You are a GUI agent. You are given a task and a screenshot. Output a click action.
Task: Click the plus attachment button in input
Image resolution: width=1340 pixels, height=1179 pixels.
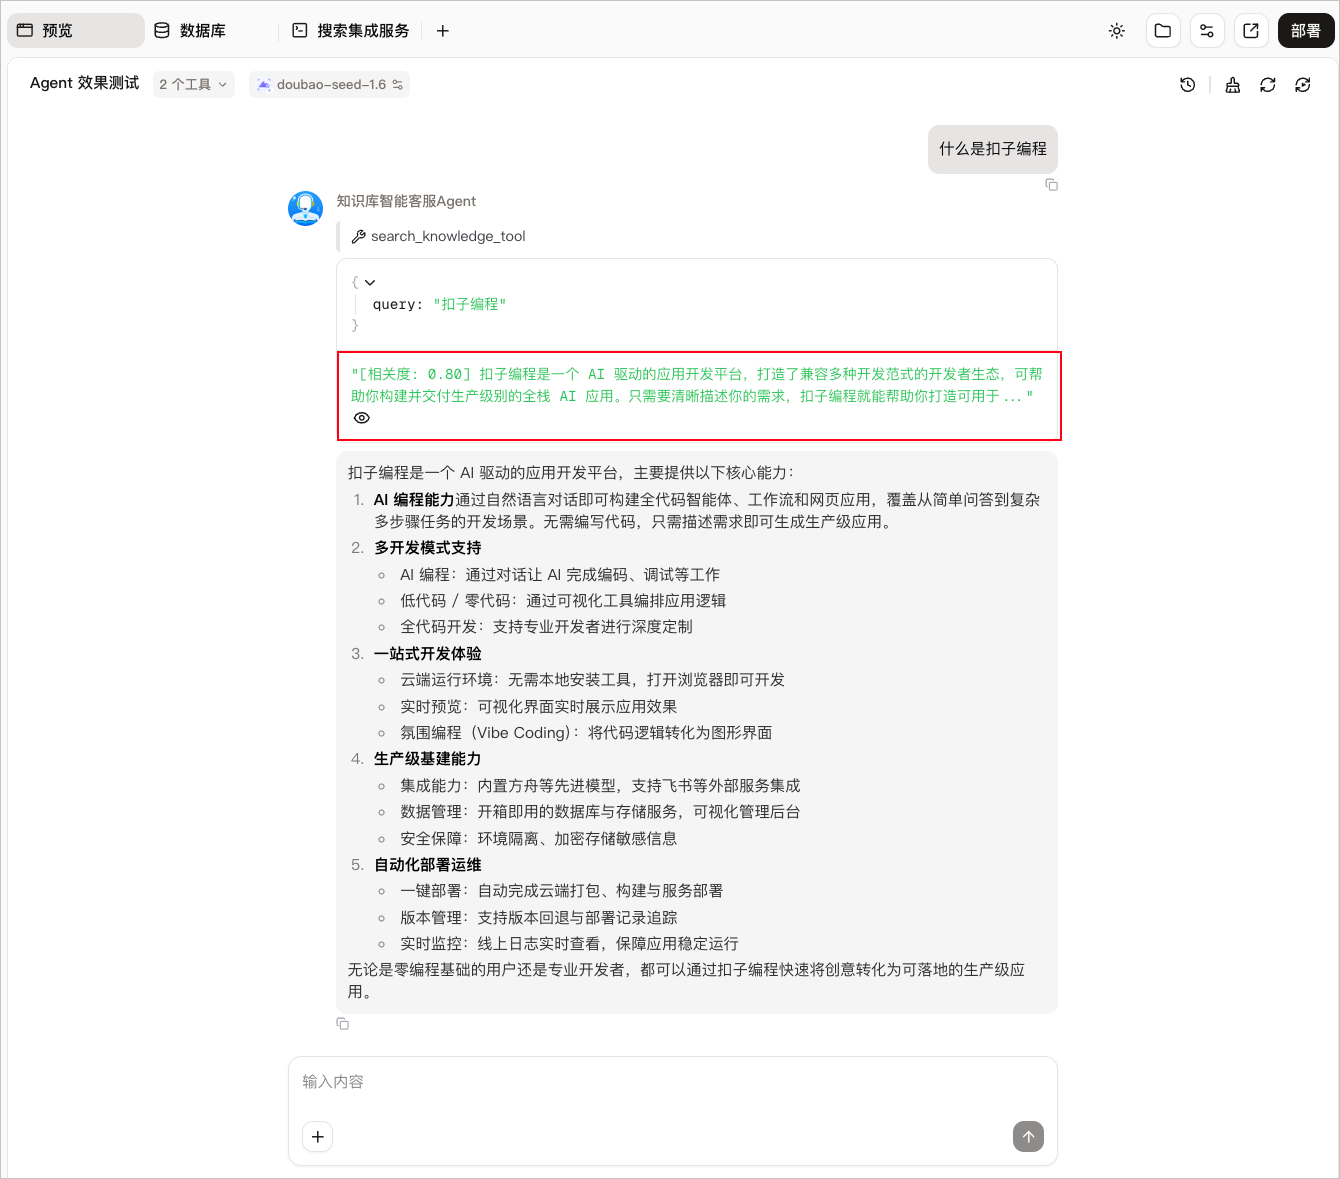317,1136
